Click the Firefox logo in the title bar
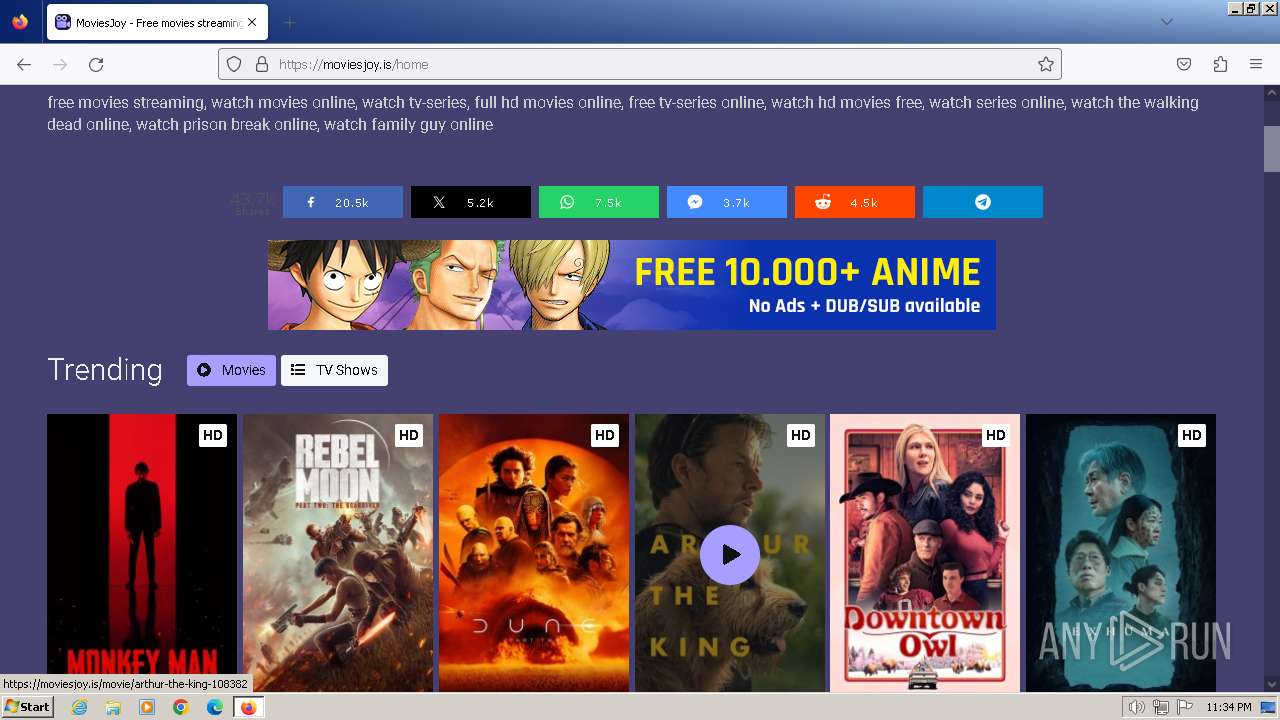 tap(20, 21)
